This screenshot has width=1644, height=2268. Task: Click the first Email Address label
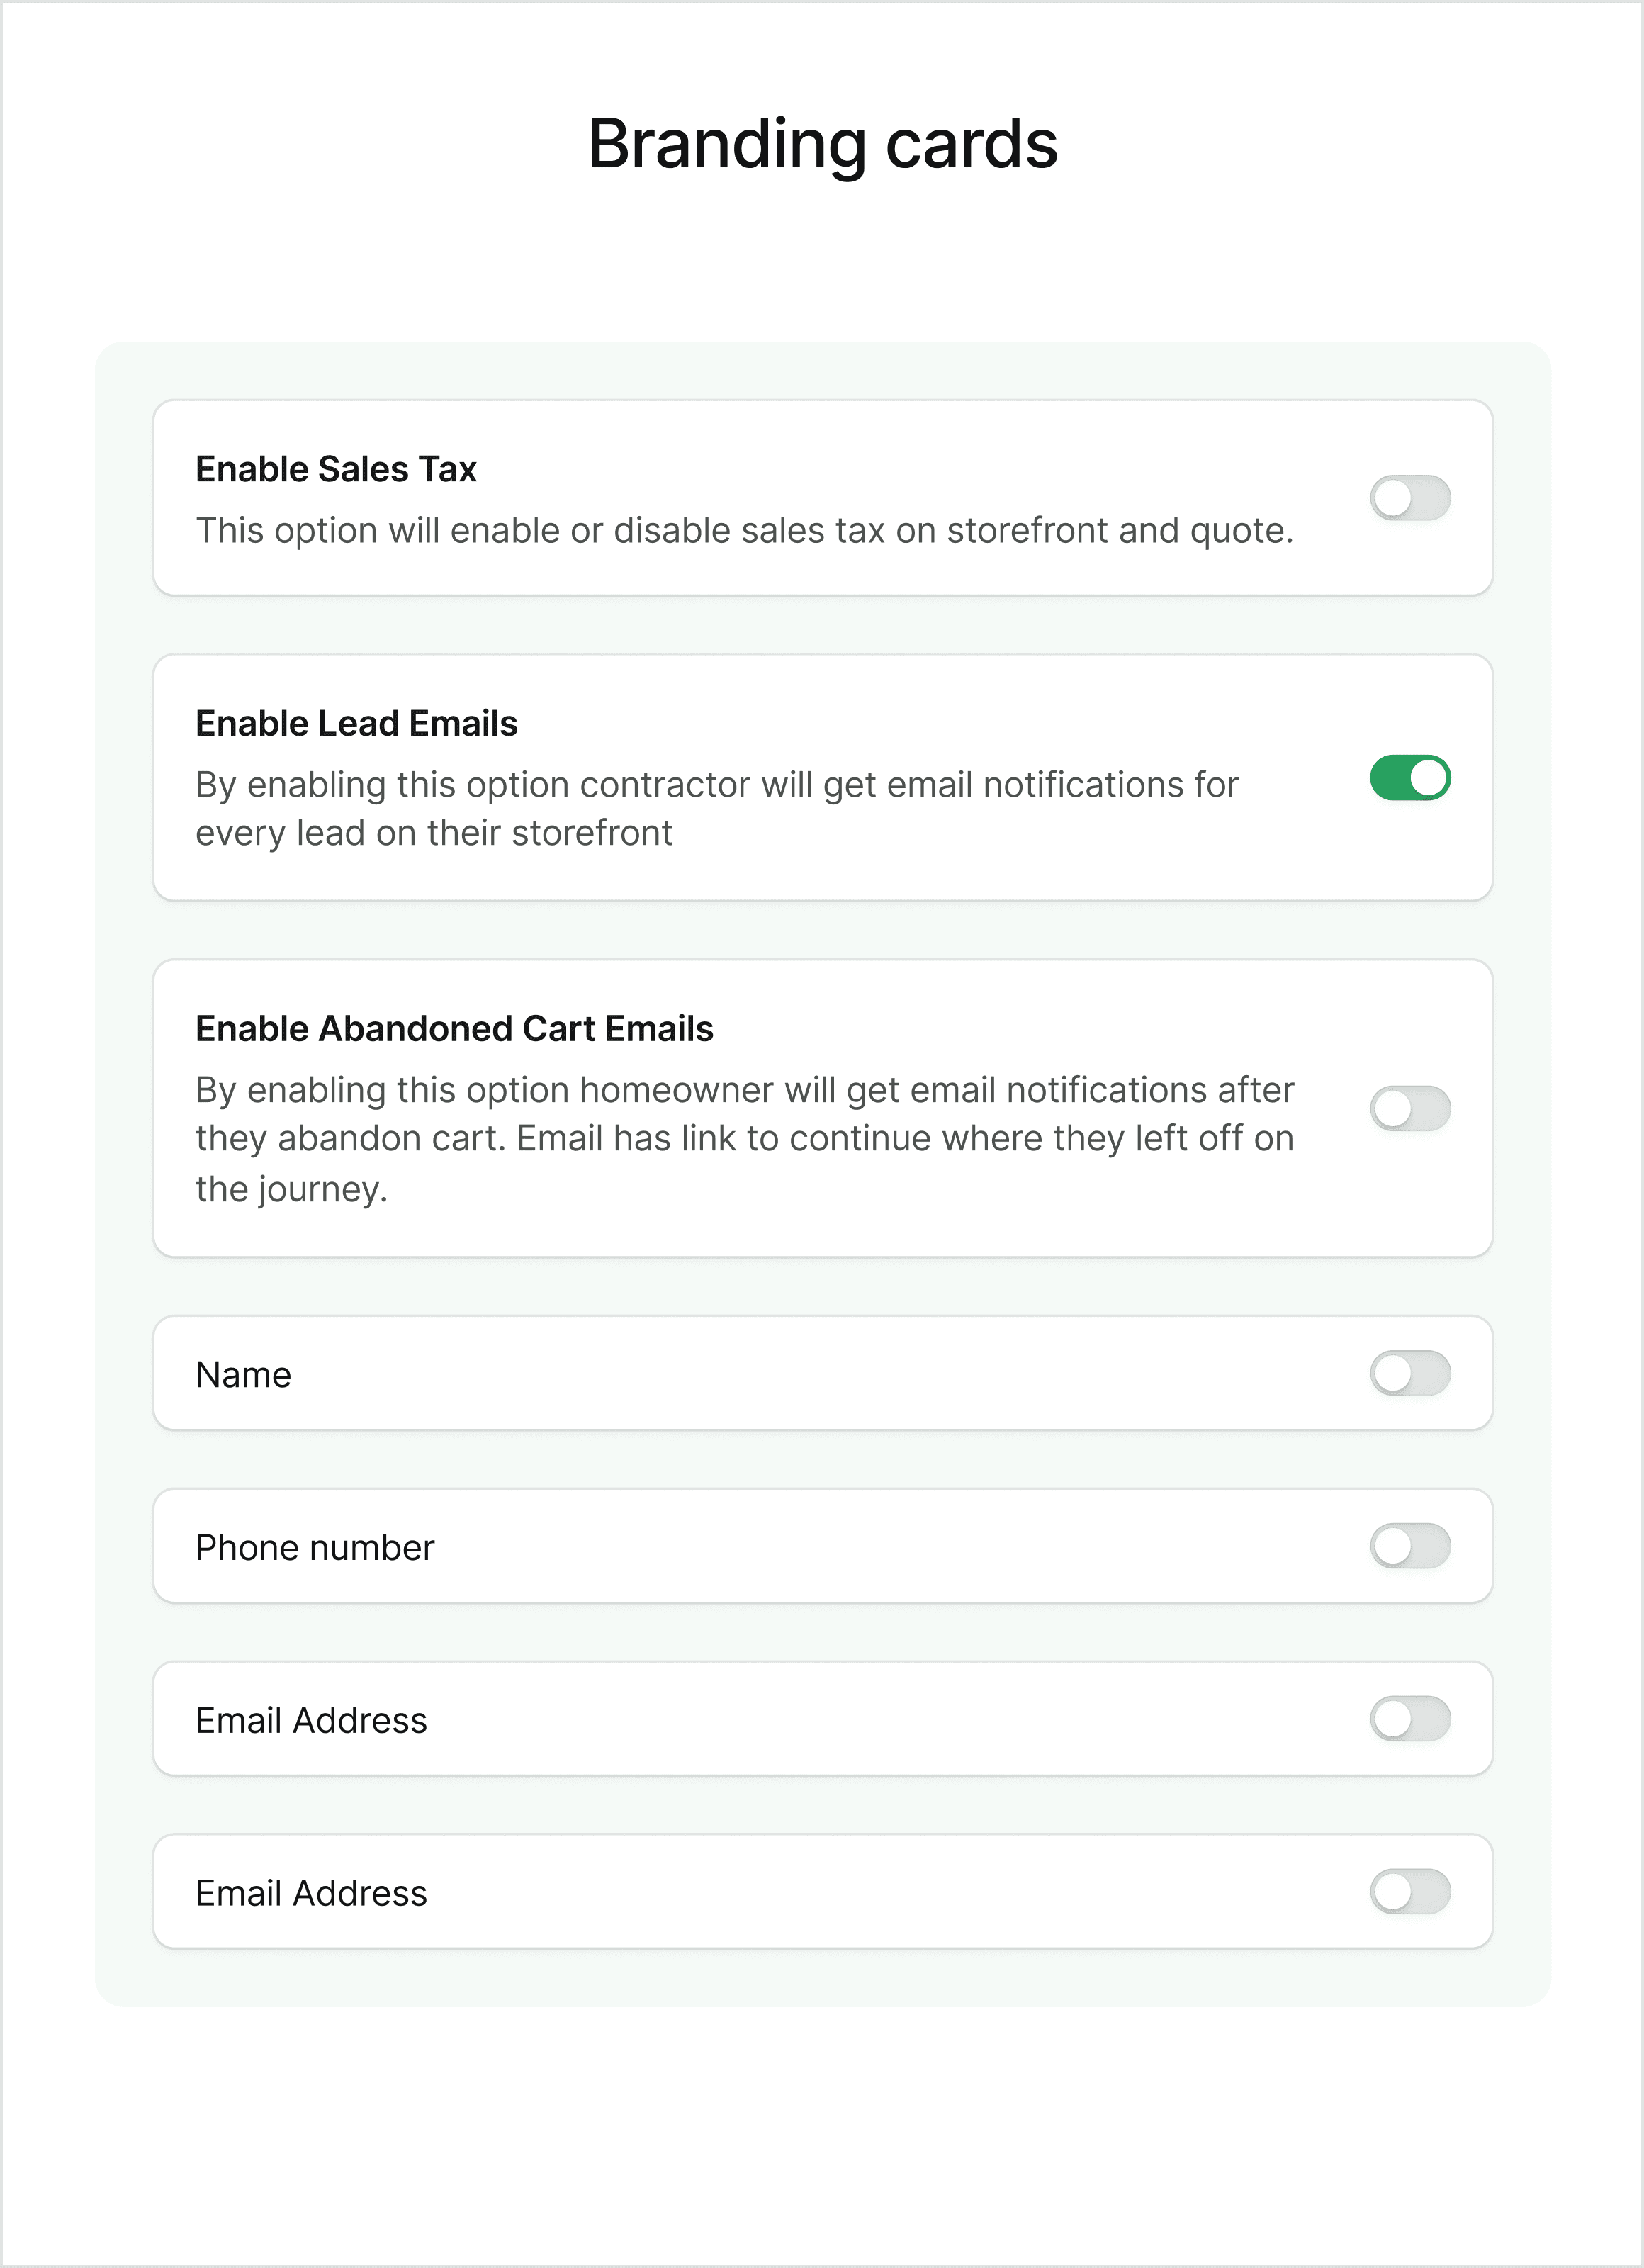click(311, 1721)
